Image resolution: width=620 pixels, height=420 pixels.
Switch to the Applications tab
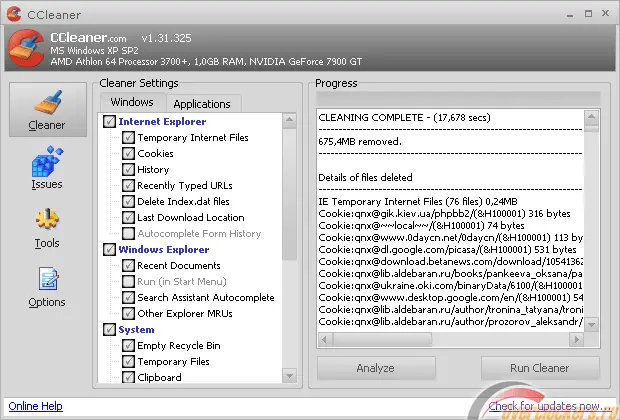pos(202,104)
